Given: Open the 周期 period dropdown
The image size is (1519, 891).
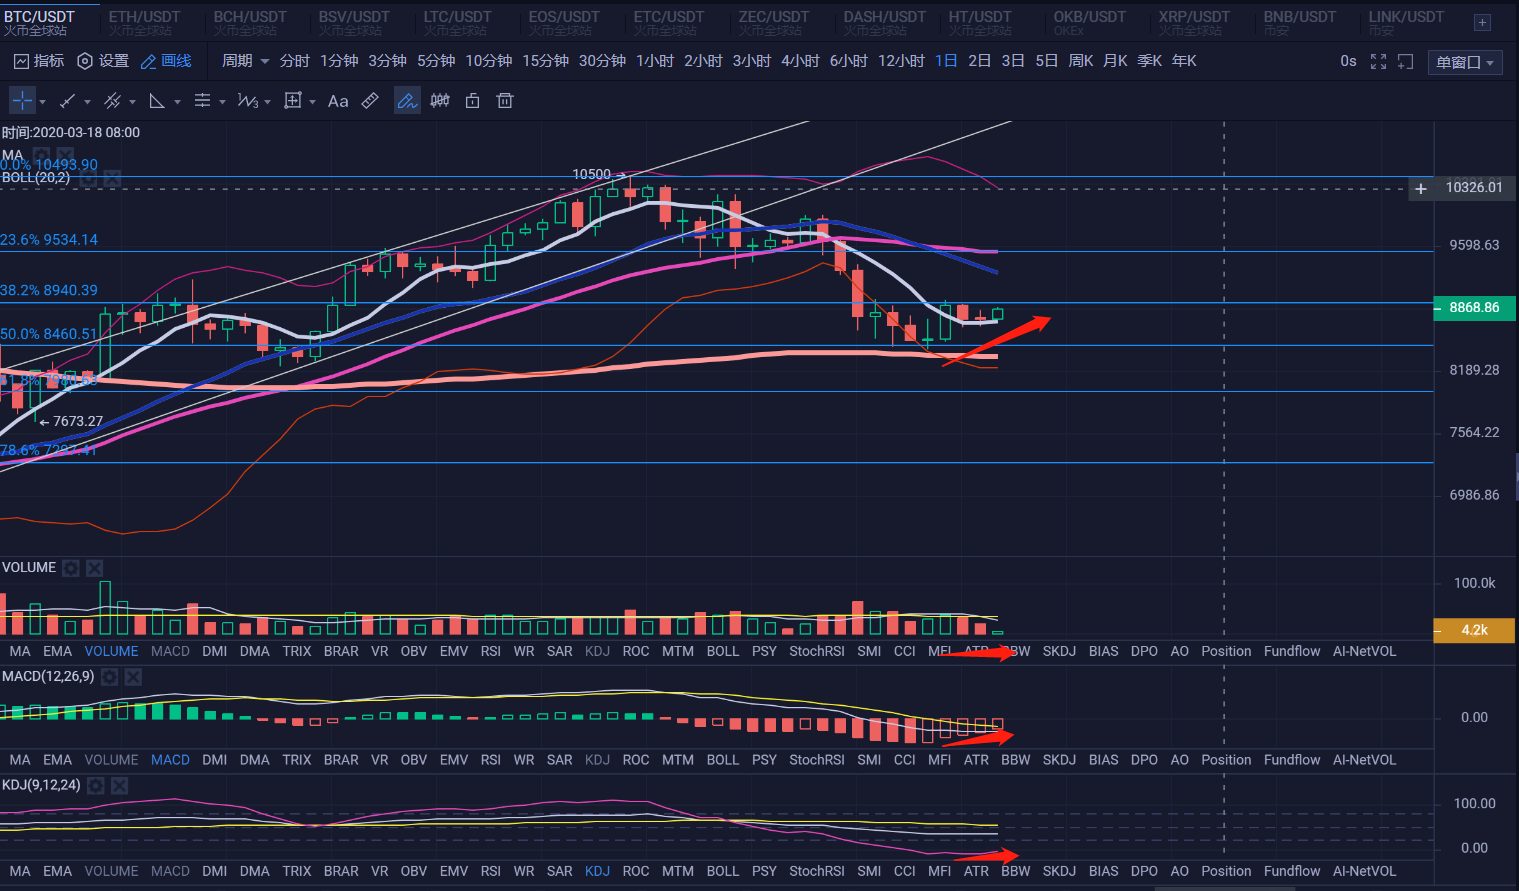Looking at the screenshot, I should 245,61.
